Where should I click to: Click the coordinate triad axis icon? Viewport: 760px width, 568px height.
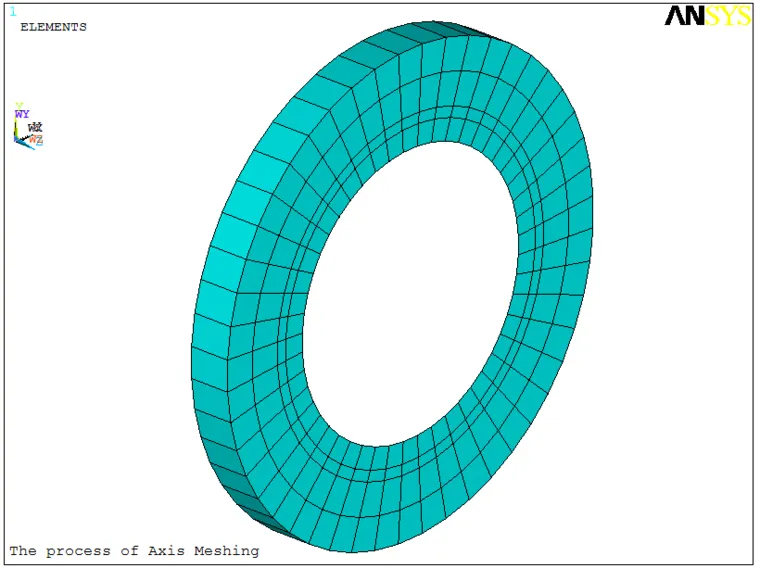coord(28,126)
